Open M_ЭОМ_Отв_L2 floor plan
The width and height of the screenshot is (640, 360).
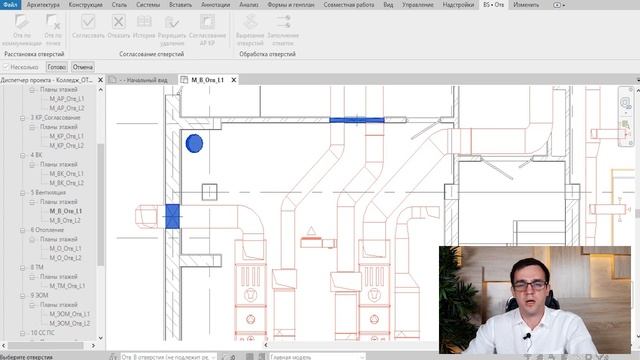(69, 324)
